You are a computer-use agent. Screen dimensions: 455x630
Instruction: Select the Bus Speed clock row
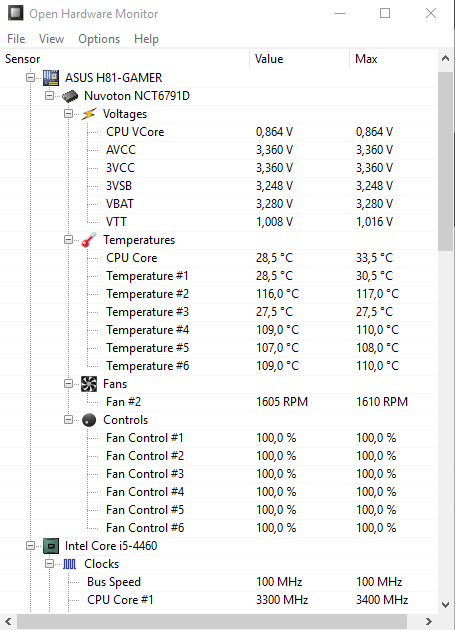pyautogui.click(x=219, y=582)
